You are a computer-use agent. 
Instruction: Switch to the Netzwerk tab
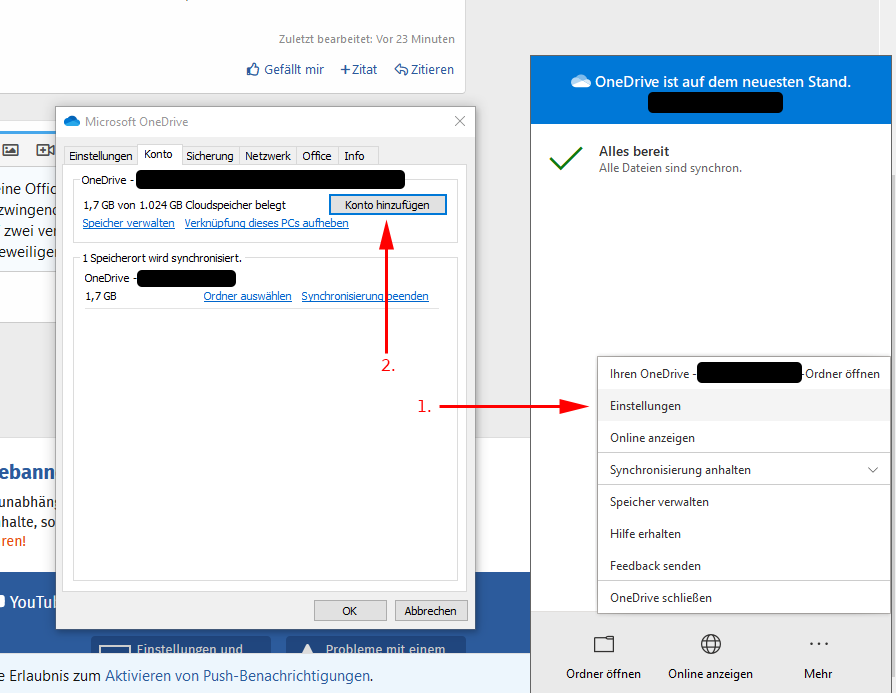pyautogui.click(x=267, y=156)
